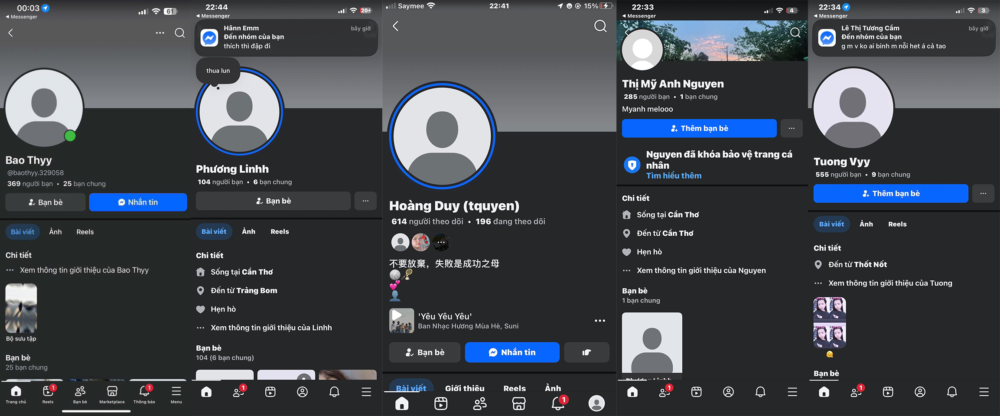Select the Reels tab on Phương Linhh's profile
Viewport: 1000px width, 416px height.
click(280, 231)
